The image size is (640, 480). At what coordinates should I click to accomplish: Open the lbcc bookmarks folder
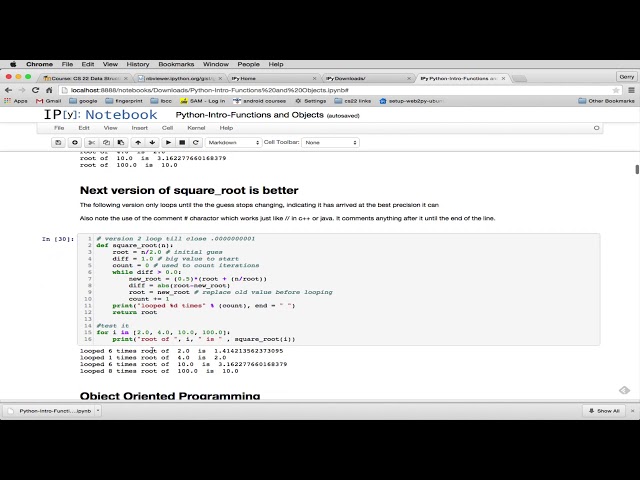tap(161, 101)
